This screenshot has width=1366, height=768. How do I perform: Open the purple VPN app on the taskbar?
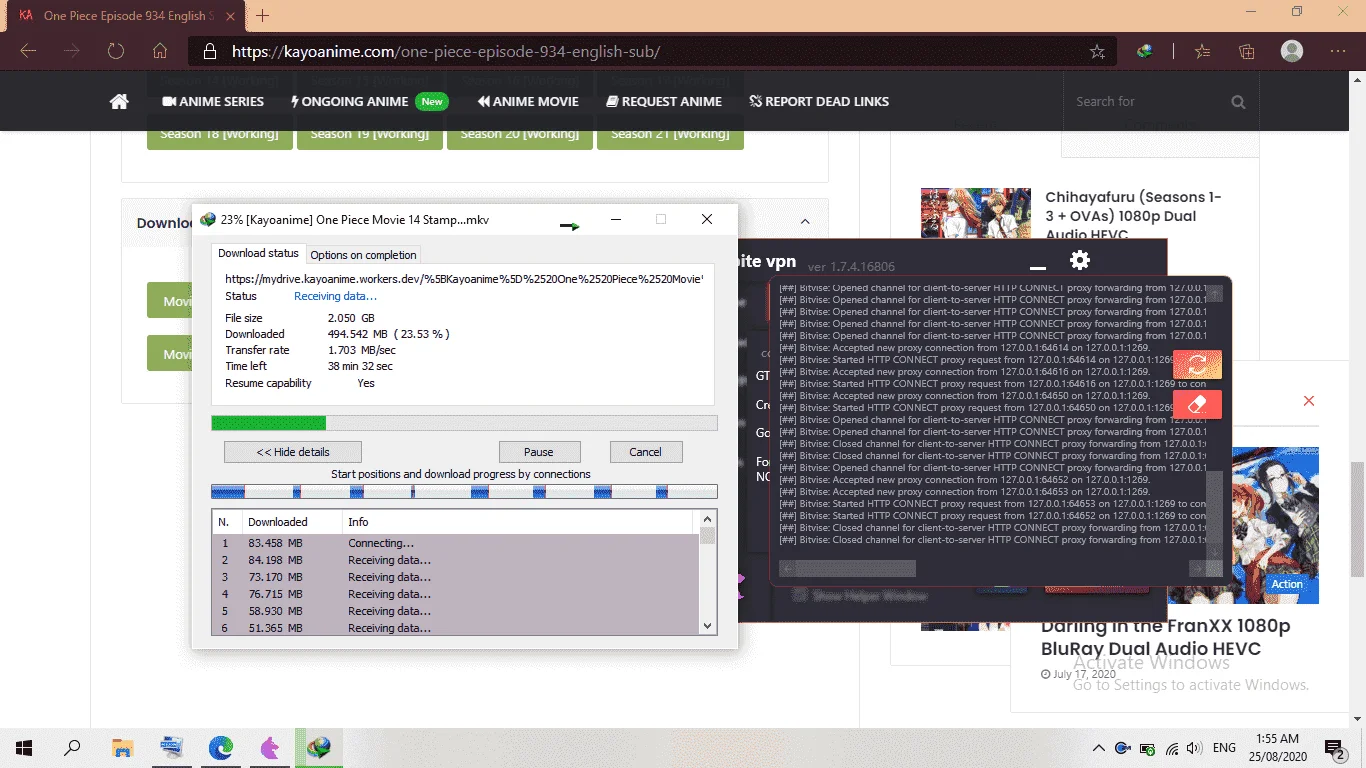click(x=269, y=748)
